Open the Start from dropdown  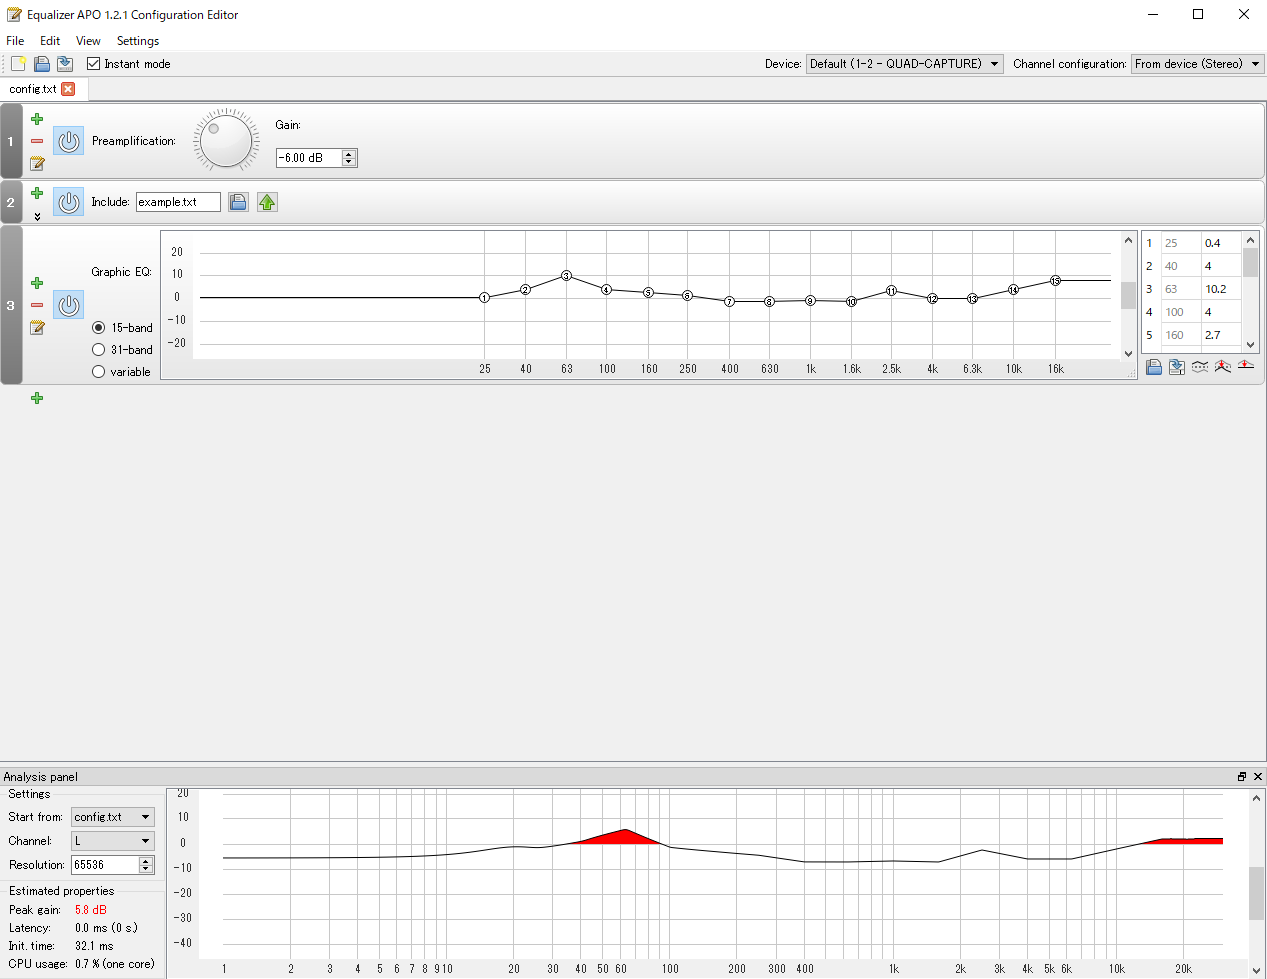point(113,817)
